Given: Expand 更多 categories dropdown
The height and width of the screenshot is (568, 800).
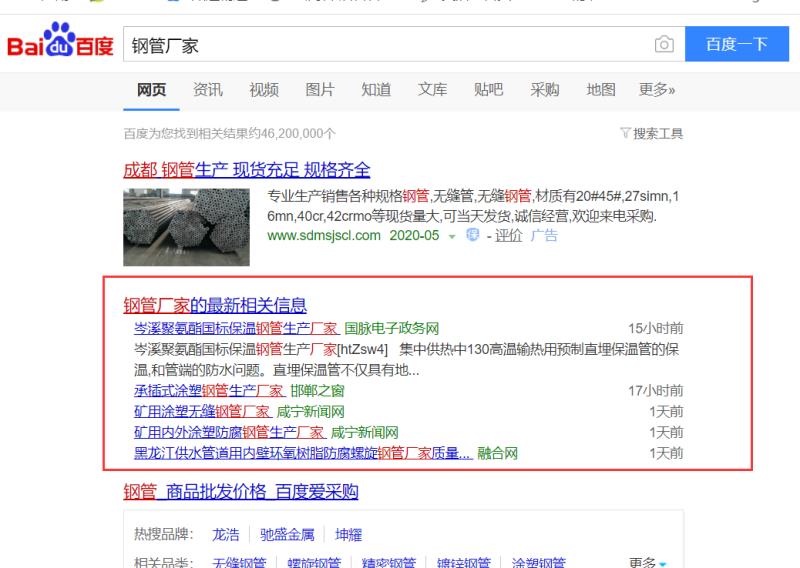Looking at the screenshot, I should pos(648,563).
